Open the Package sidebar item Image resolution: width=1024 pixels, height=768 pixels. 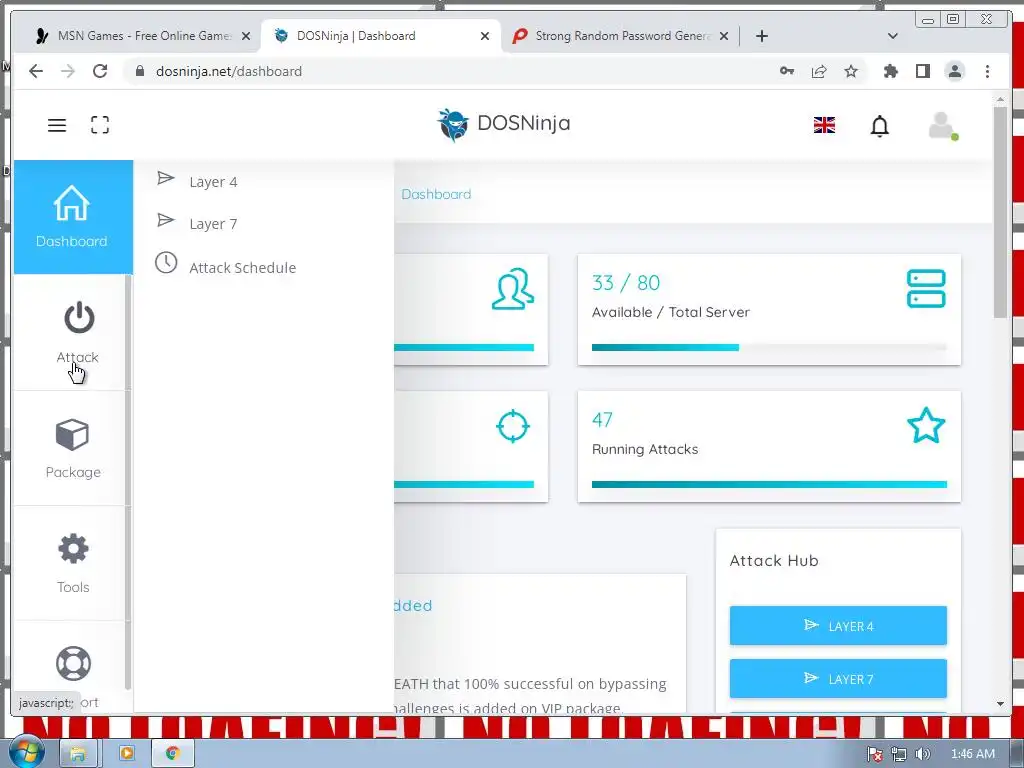tap(72, 449)
